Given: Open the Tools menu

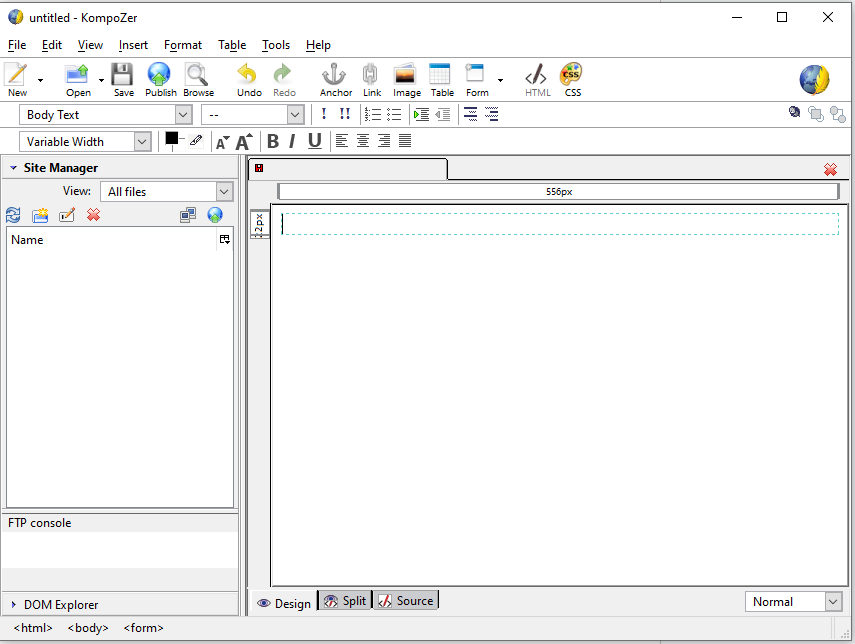Looking at the screenshot, I should (276, 45).
